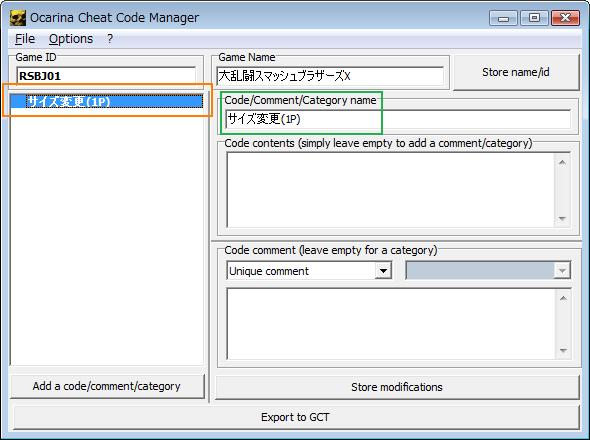
Task: Click Add a code/comment/category button
Action: tap(107, 386)
